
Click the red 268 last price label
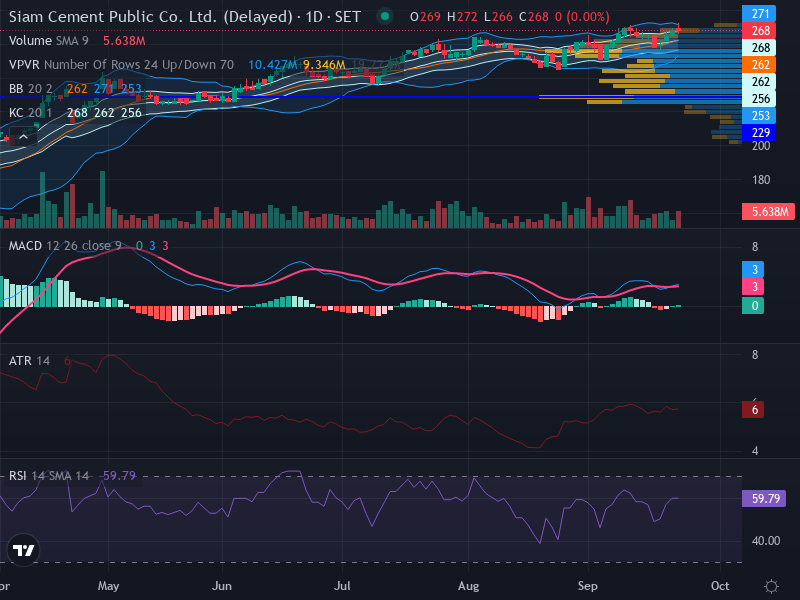coord(759,31)
